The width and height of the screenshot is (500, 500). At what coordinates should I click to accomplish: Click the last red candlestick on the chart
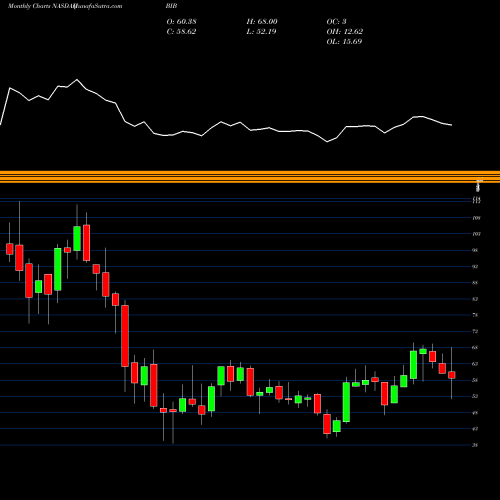tap(452, 375)
